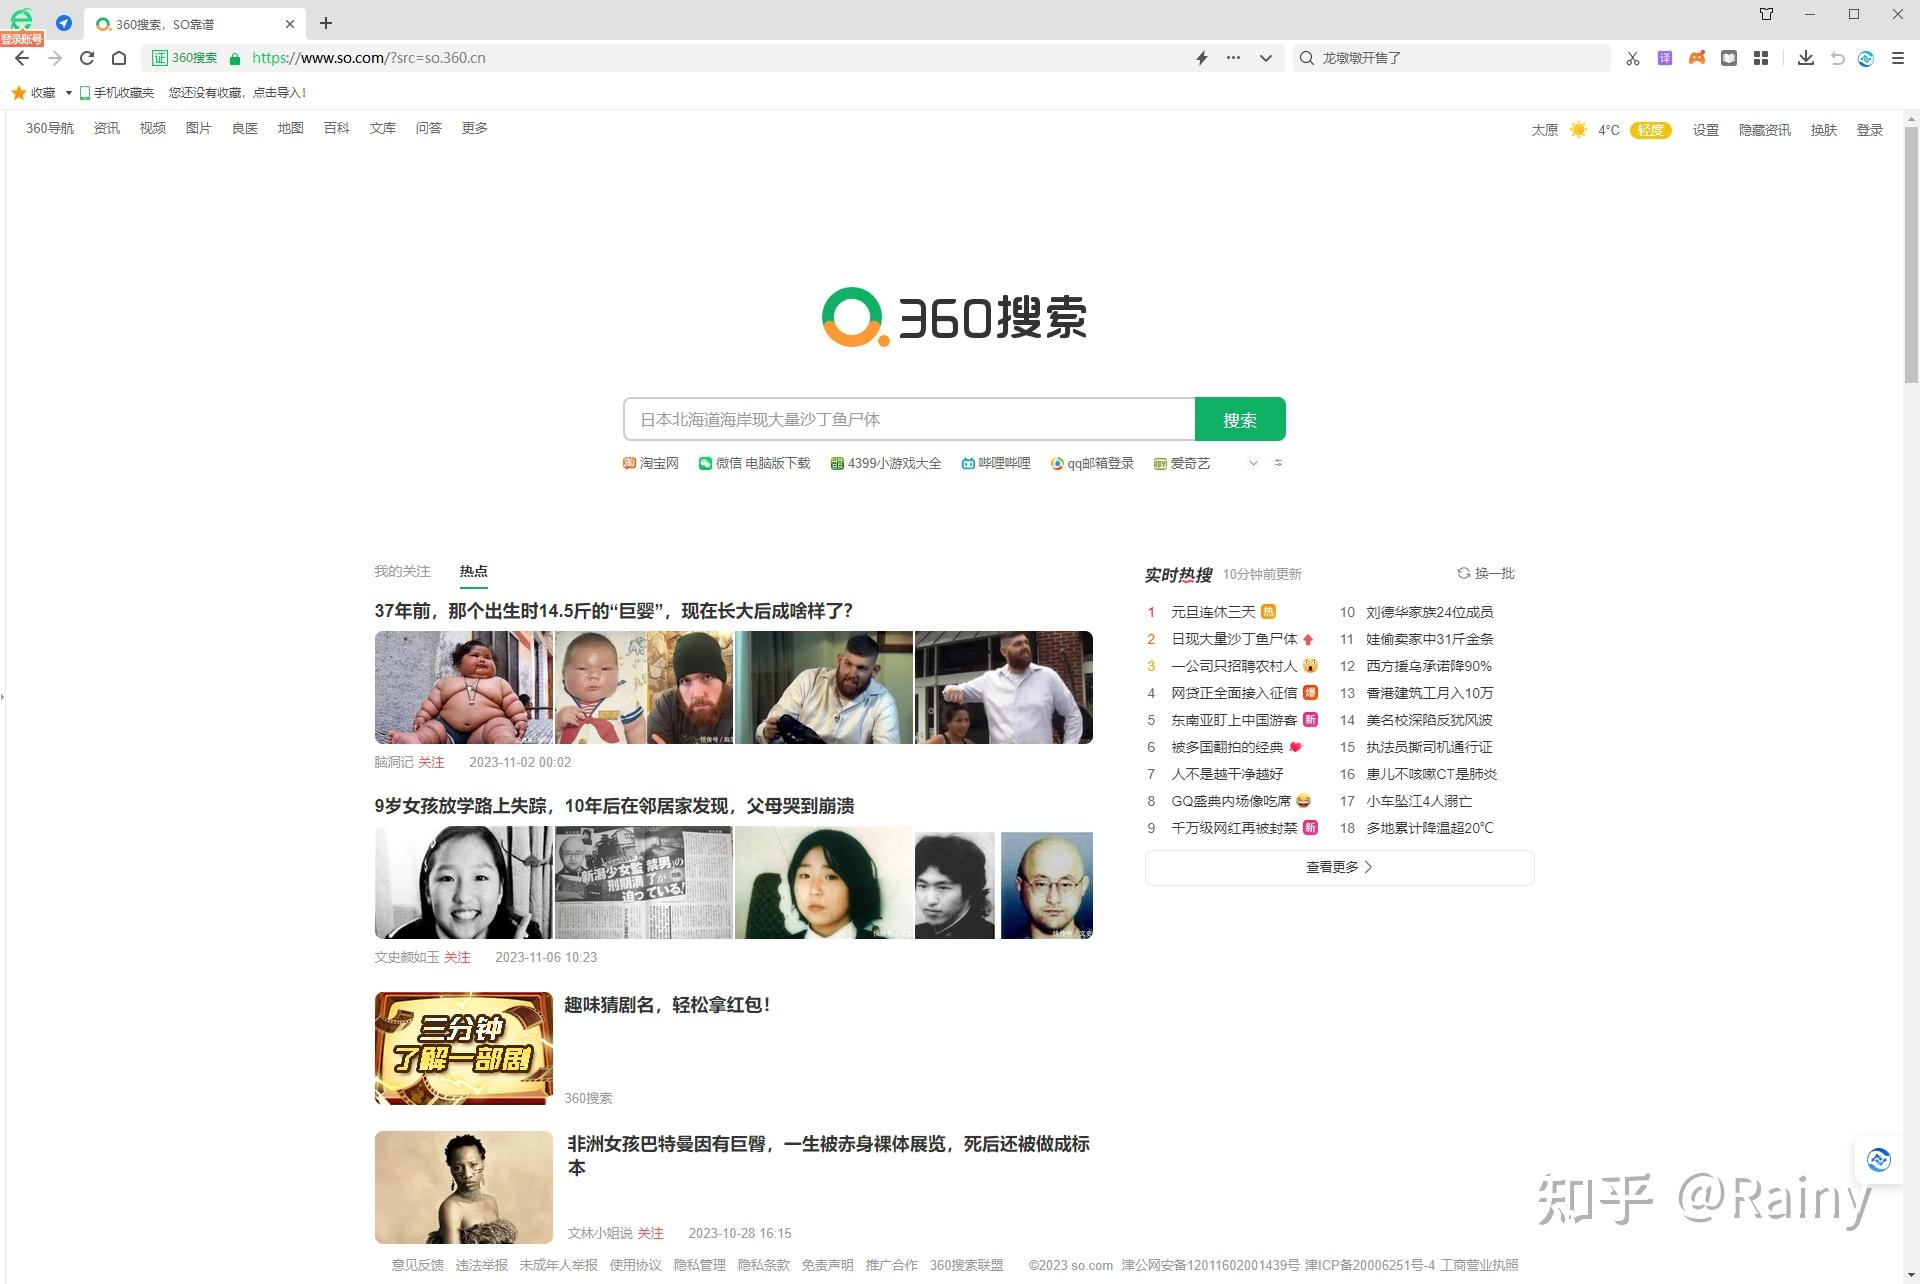Open the extensions grid icon

tap(1761, 58)
